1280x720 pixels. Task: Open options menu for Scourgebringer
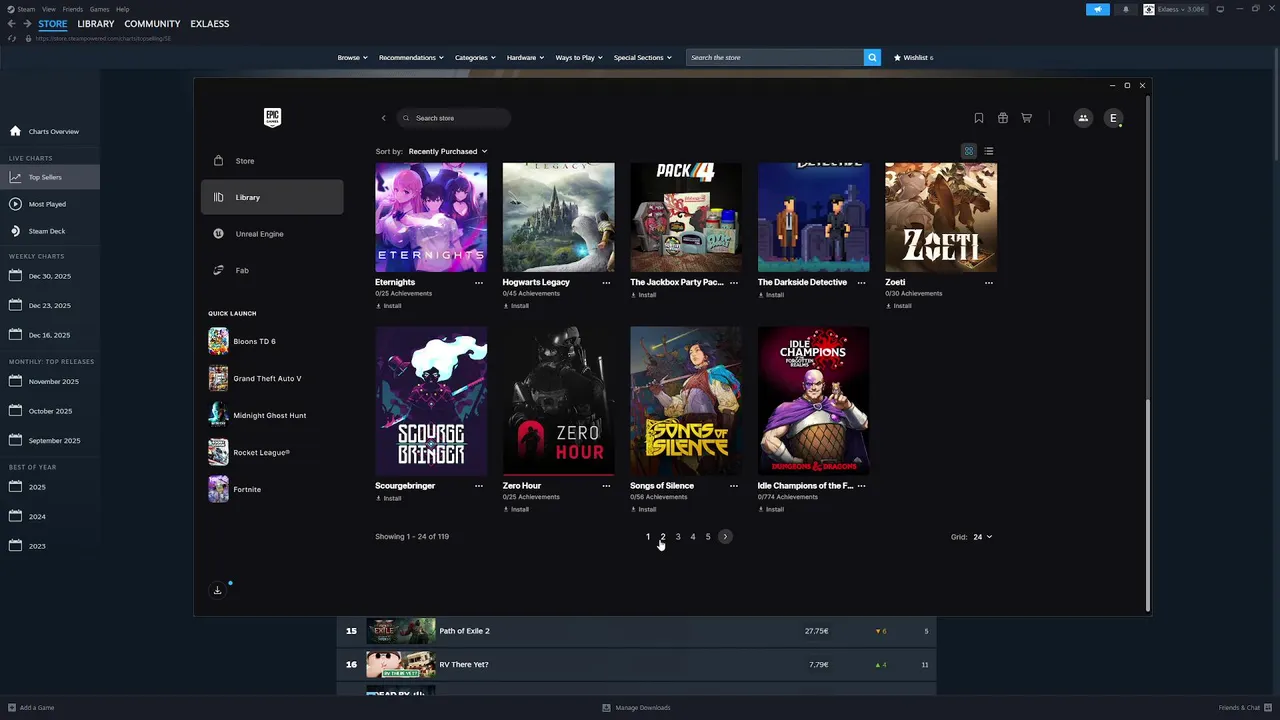click(479, 486)
